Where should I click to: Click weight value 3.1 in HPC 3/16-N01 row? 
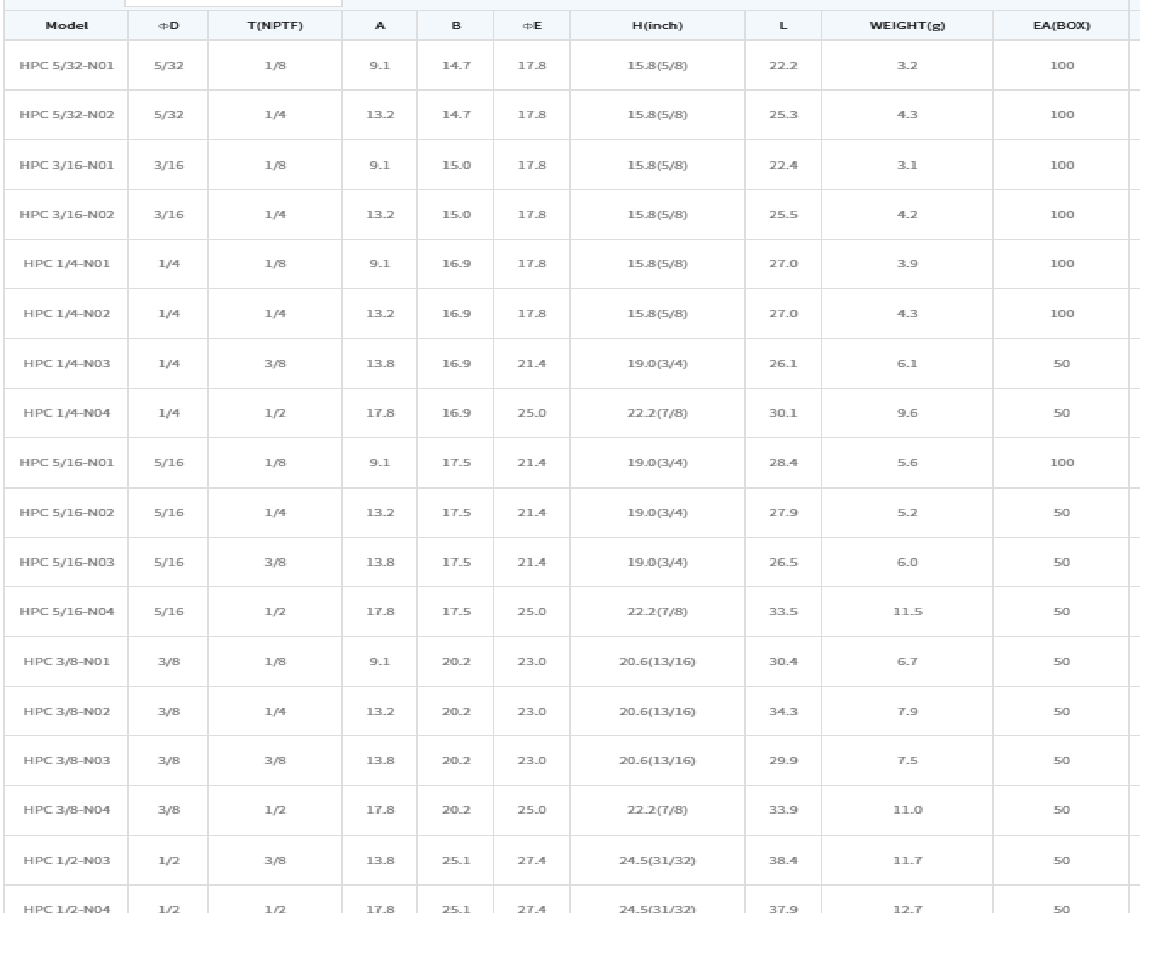click(907, 165)
